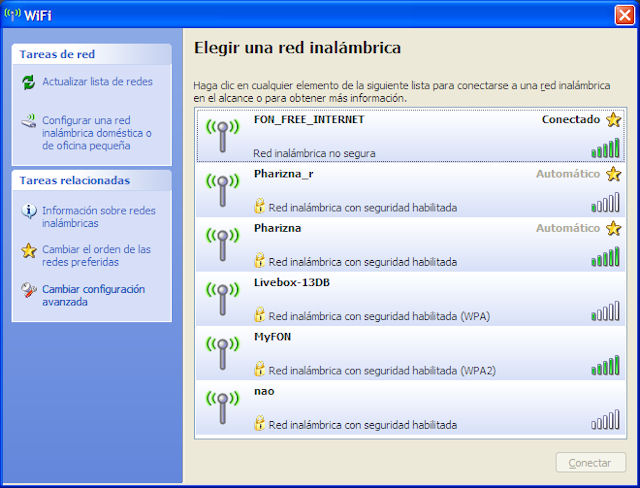Click the star icon beside Cambiar el orden
The height and width of the screenshot is (488, 640).
tap(29, 251)
